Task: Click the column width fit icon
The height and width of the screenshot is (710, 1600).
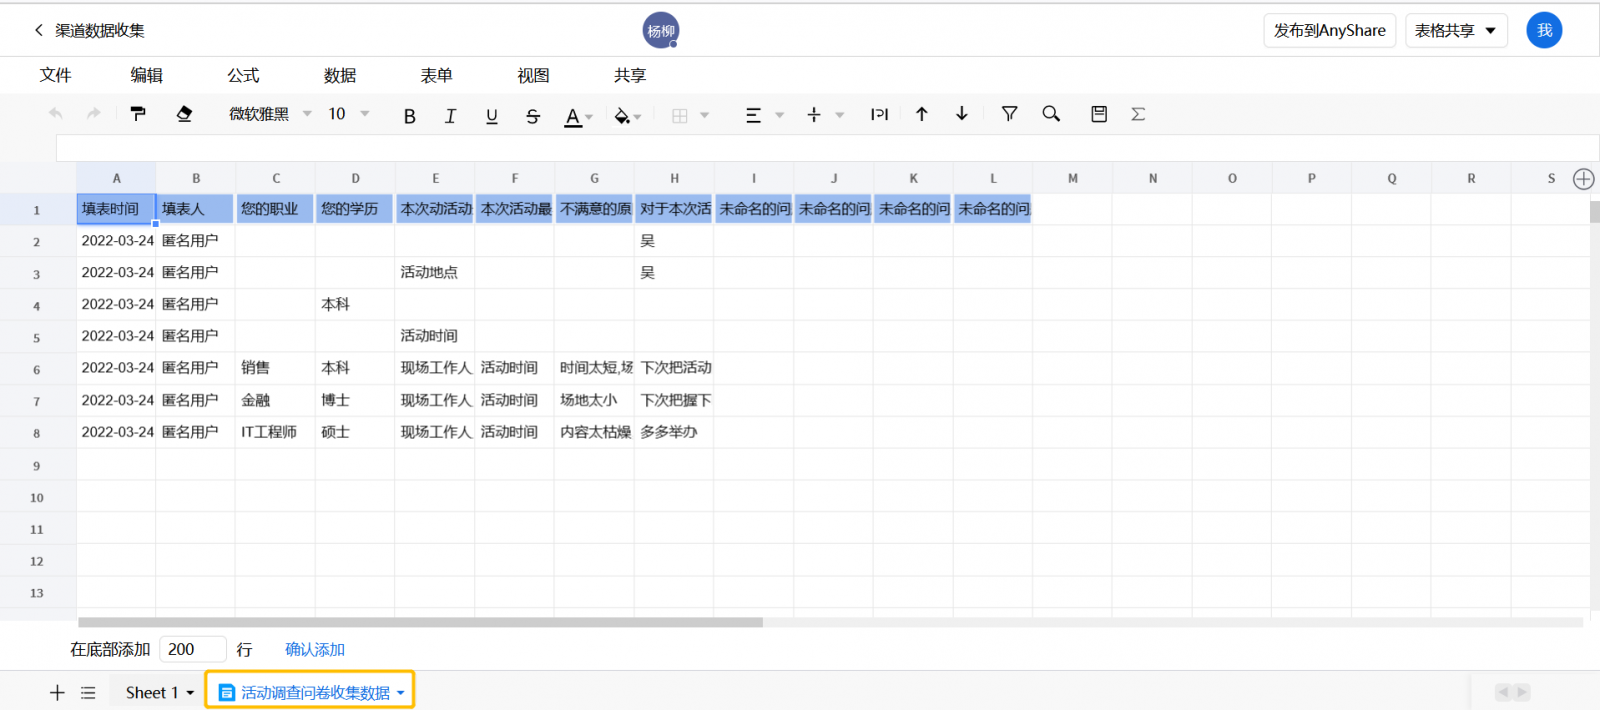Action: [880, 114]
